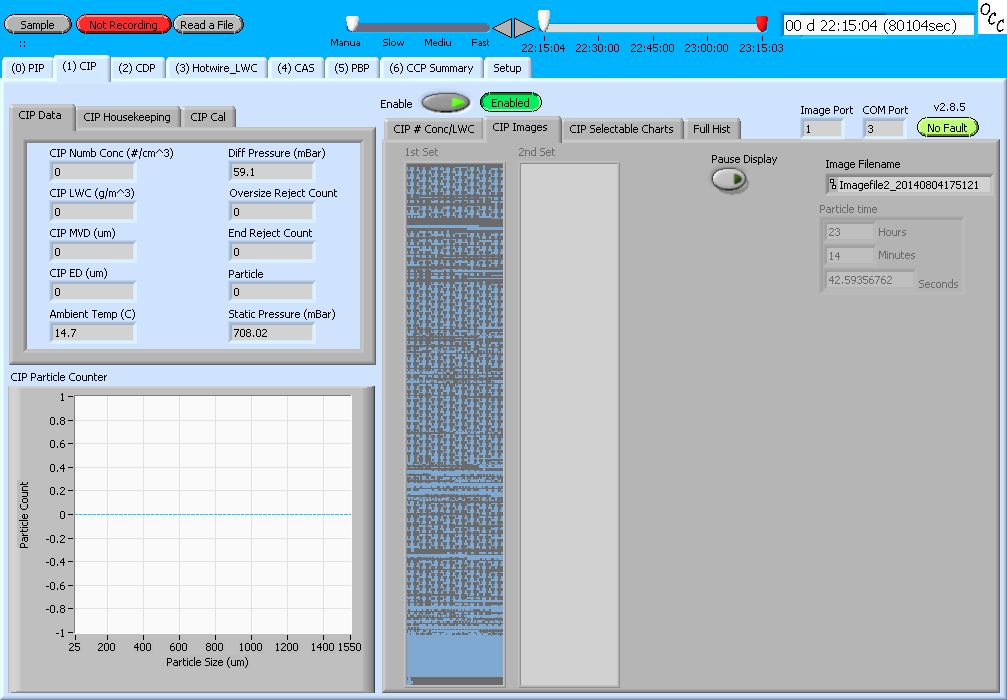
Task: Click the green Enabled indicator
Action: point(511,103)
